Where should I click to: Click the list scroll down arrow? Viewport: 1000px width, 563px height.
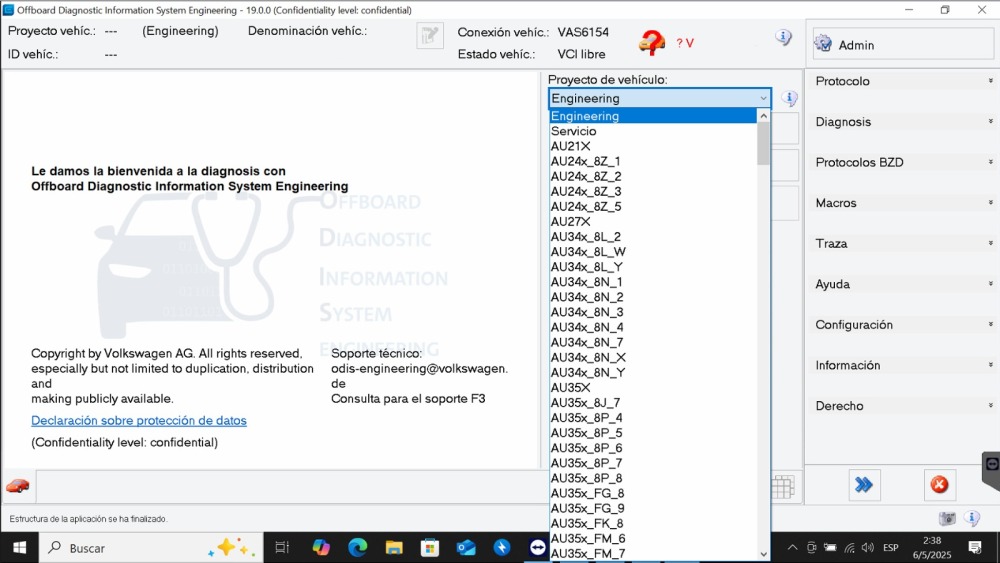(x=763, y=554)
